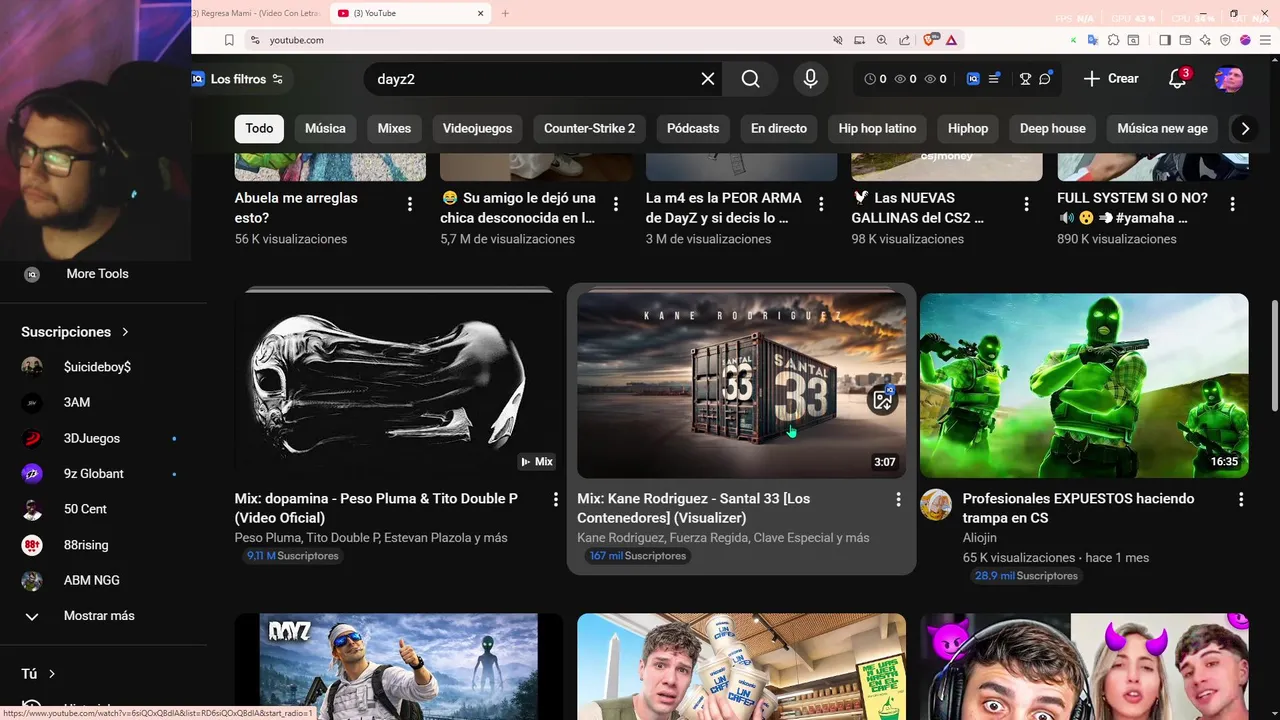Select the Mixes filter chip
1280x720 pixels.
coord(394,128)
